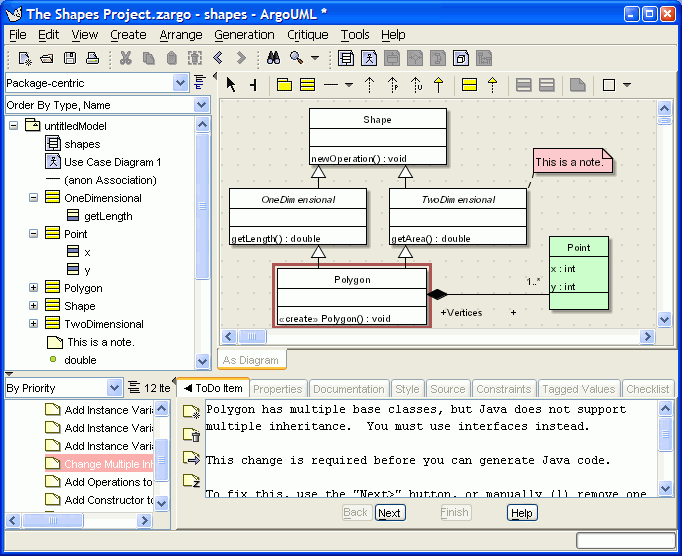Click the Resolve To Do item icon
Image resolution: width=682 pixels, height=556 pixels.
coord(191,435)
